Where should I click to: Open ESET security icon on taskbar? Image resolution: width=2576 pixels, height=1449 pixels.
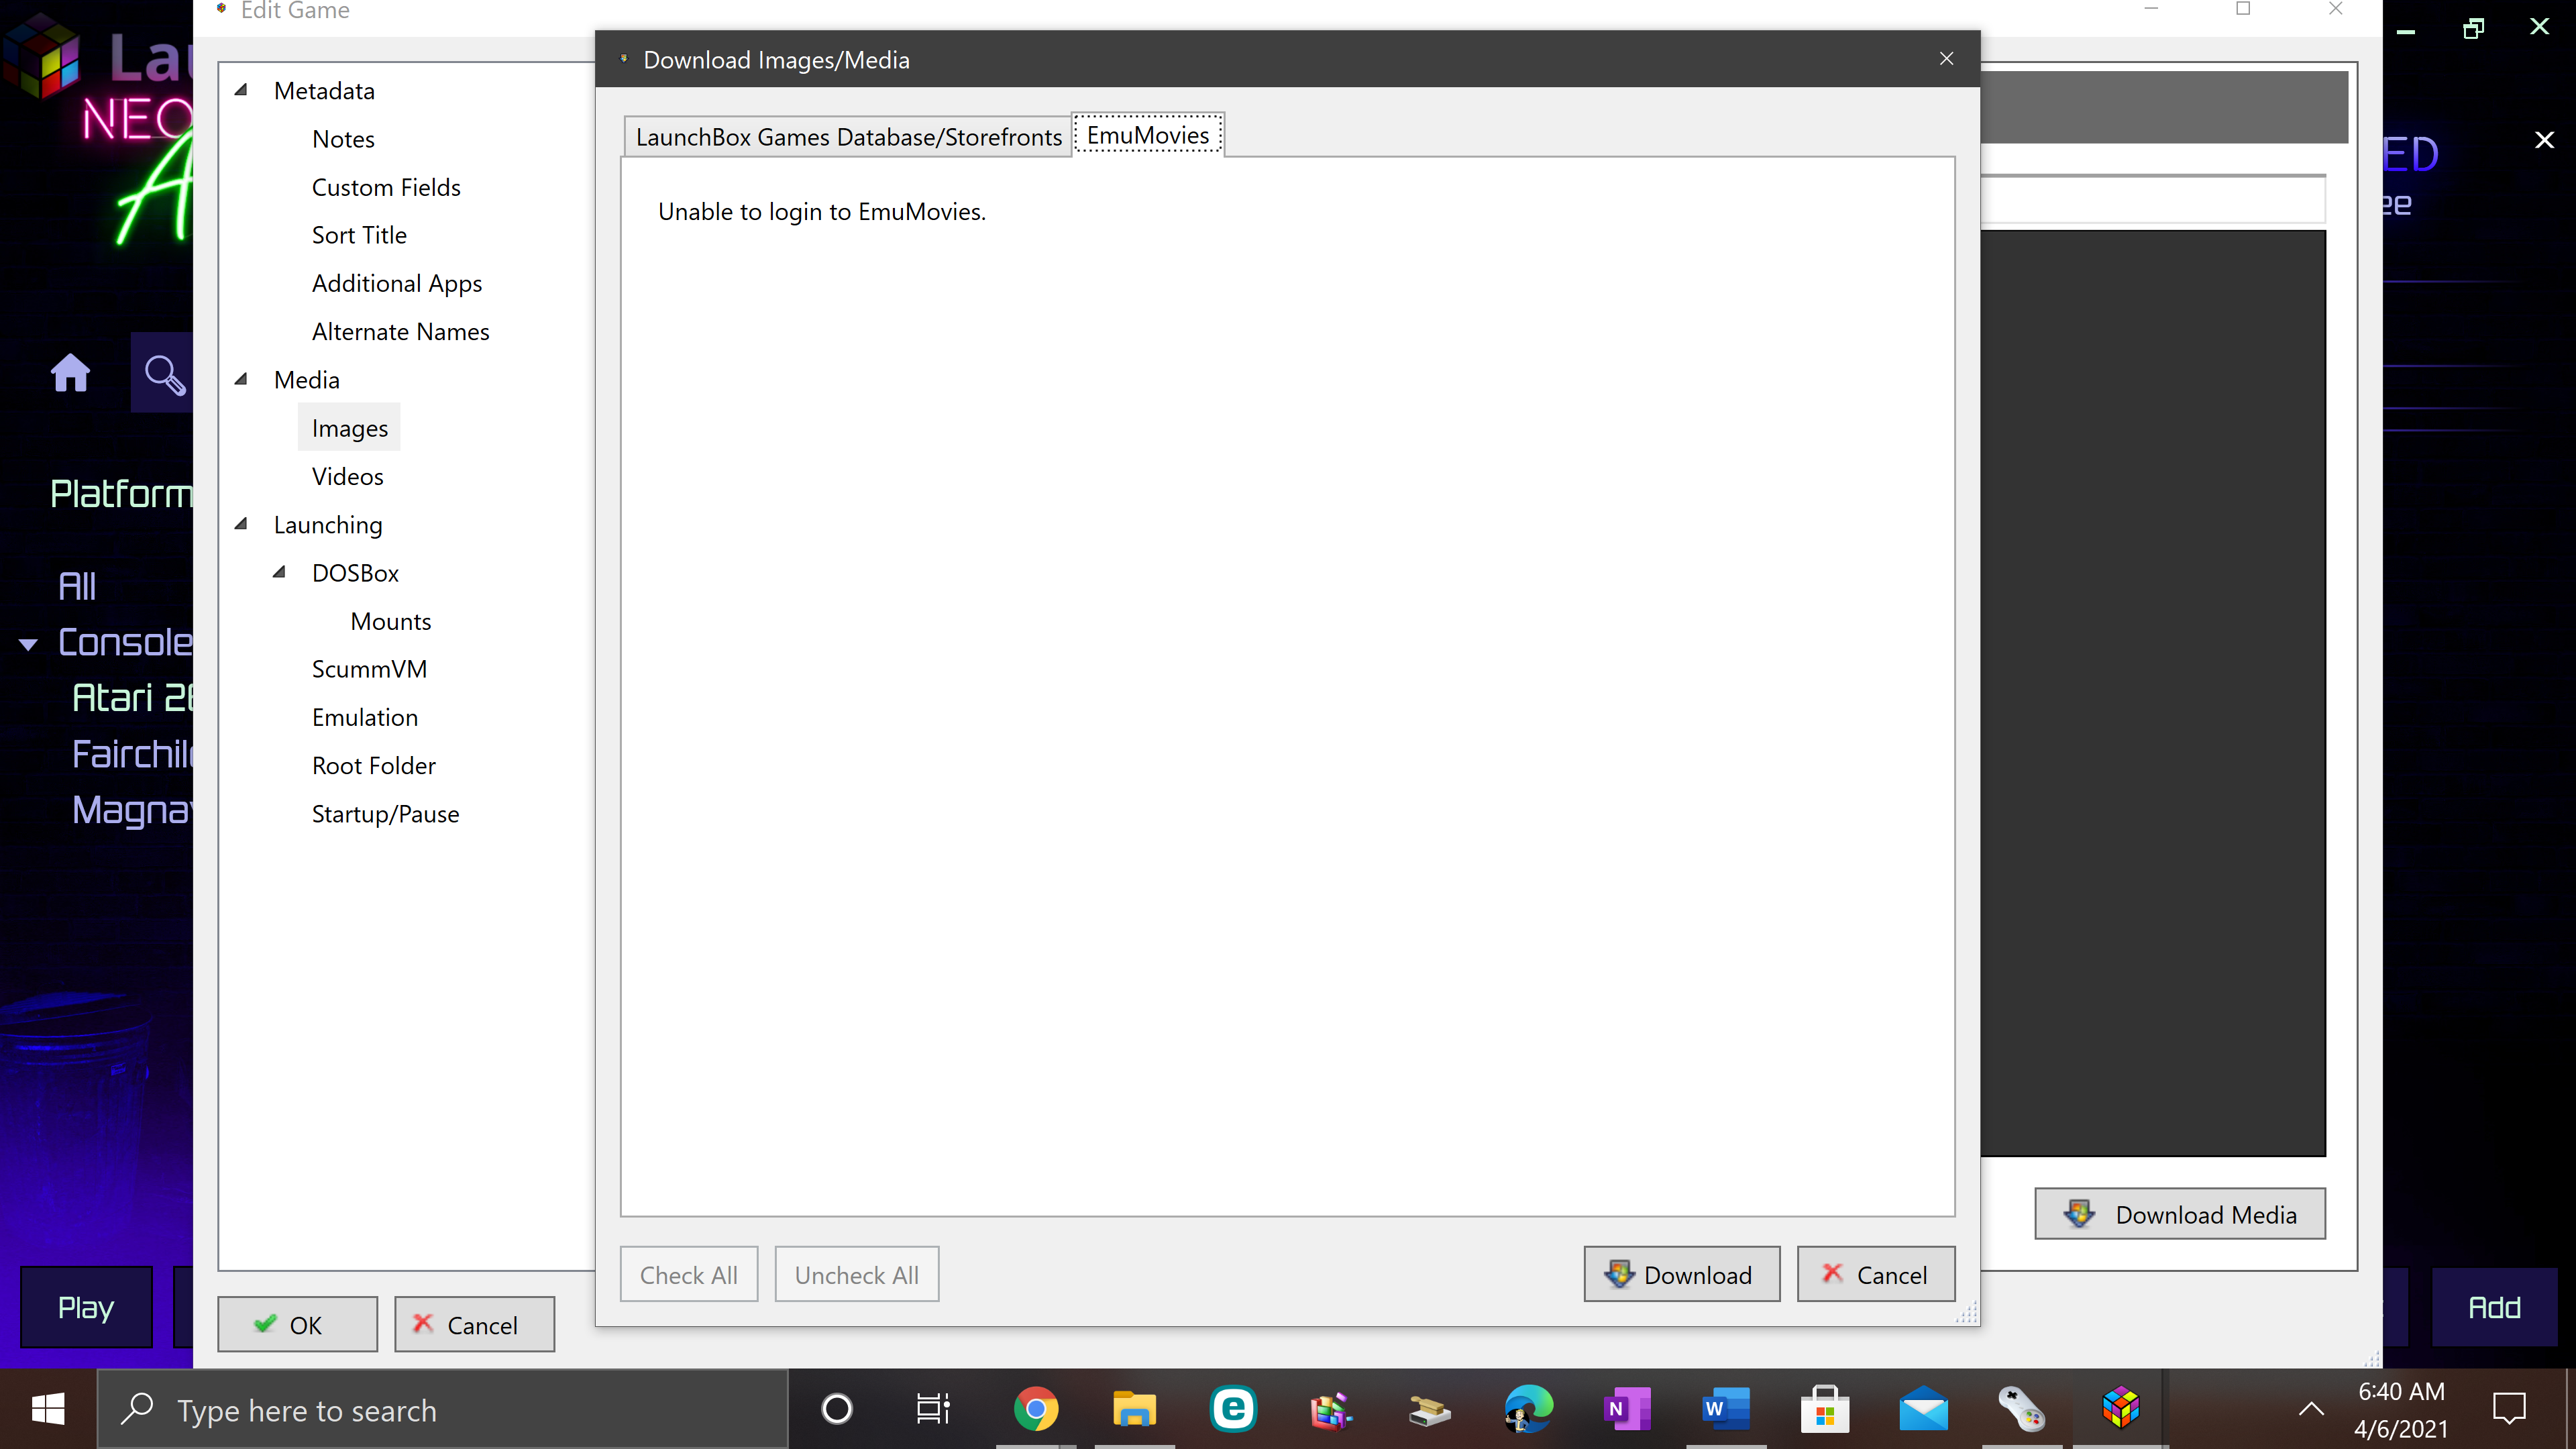(x=1233, y=1409)
